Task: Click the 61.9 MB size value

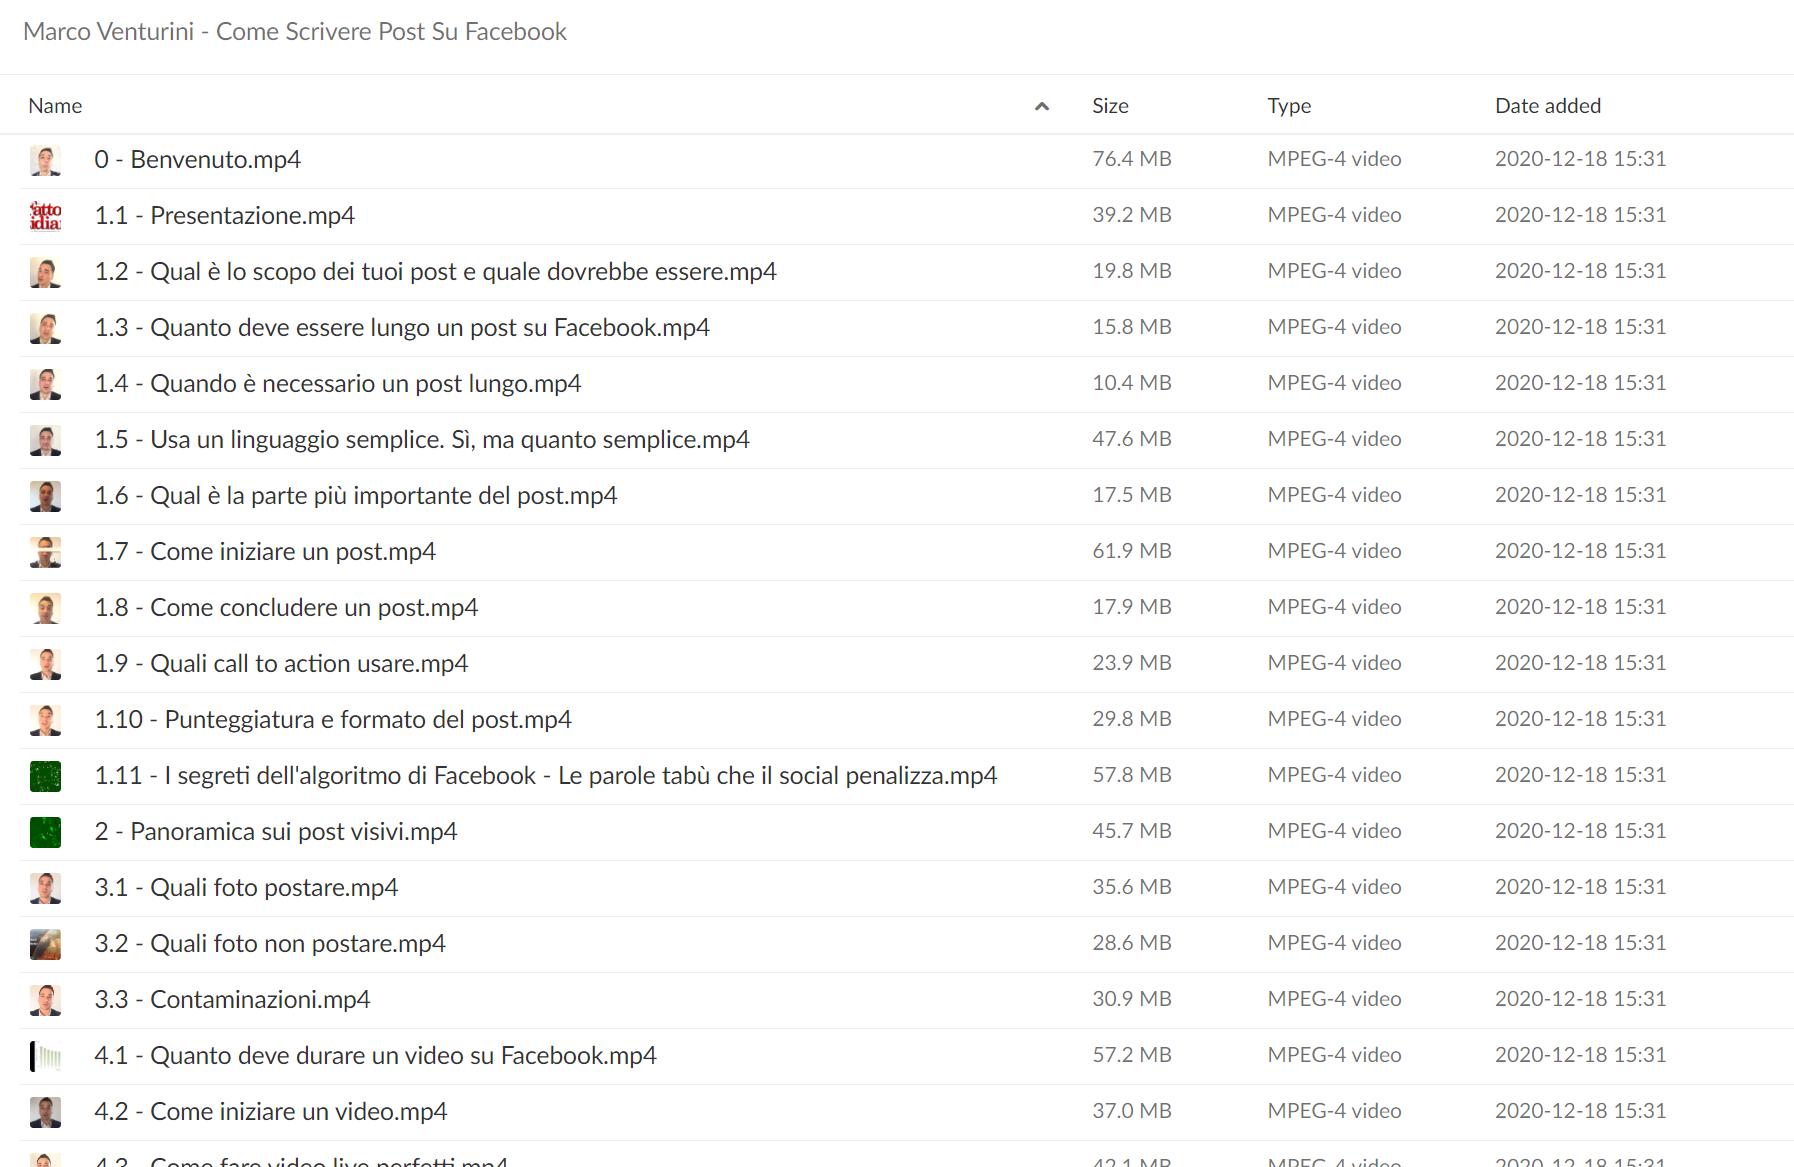Action: 1132,551
